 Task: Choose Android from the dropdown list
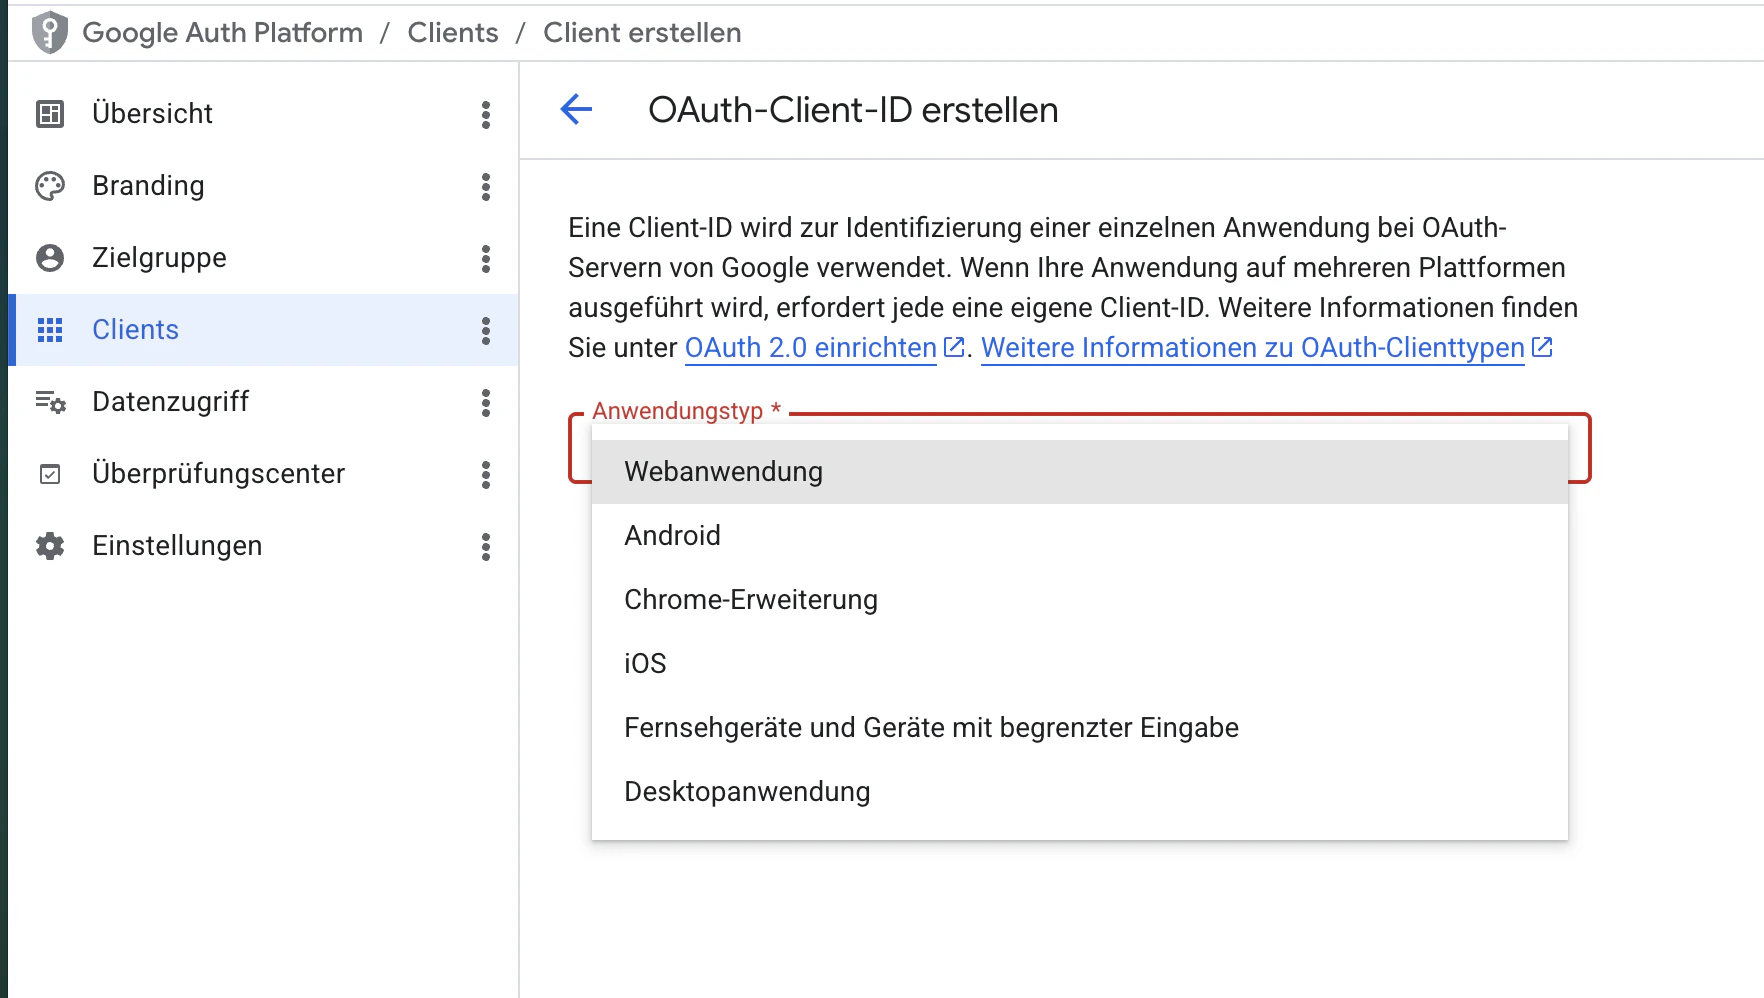tap(1080, 536)
